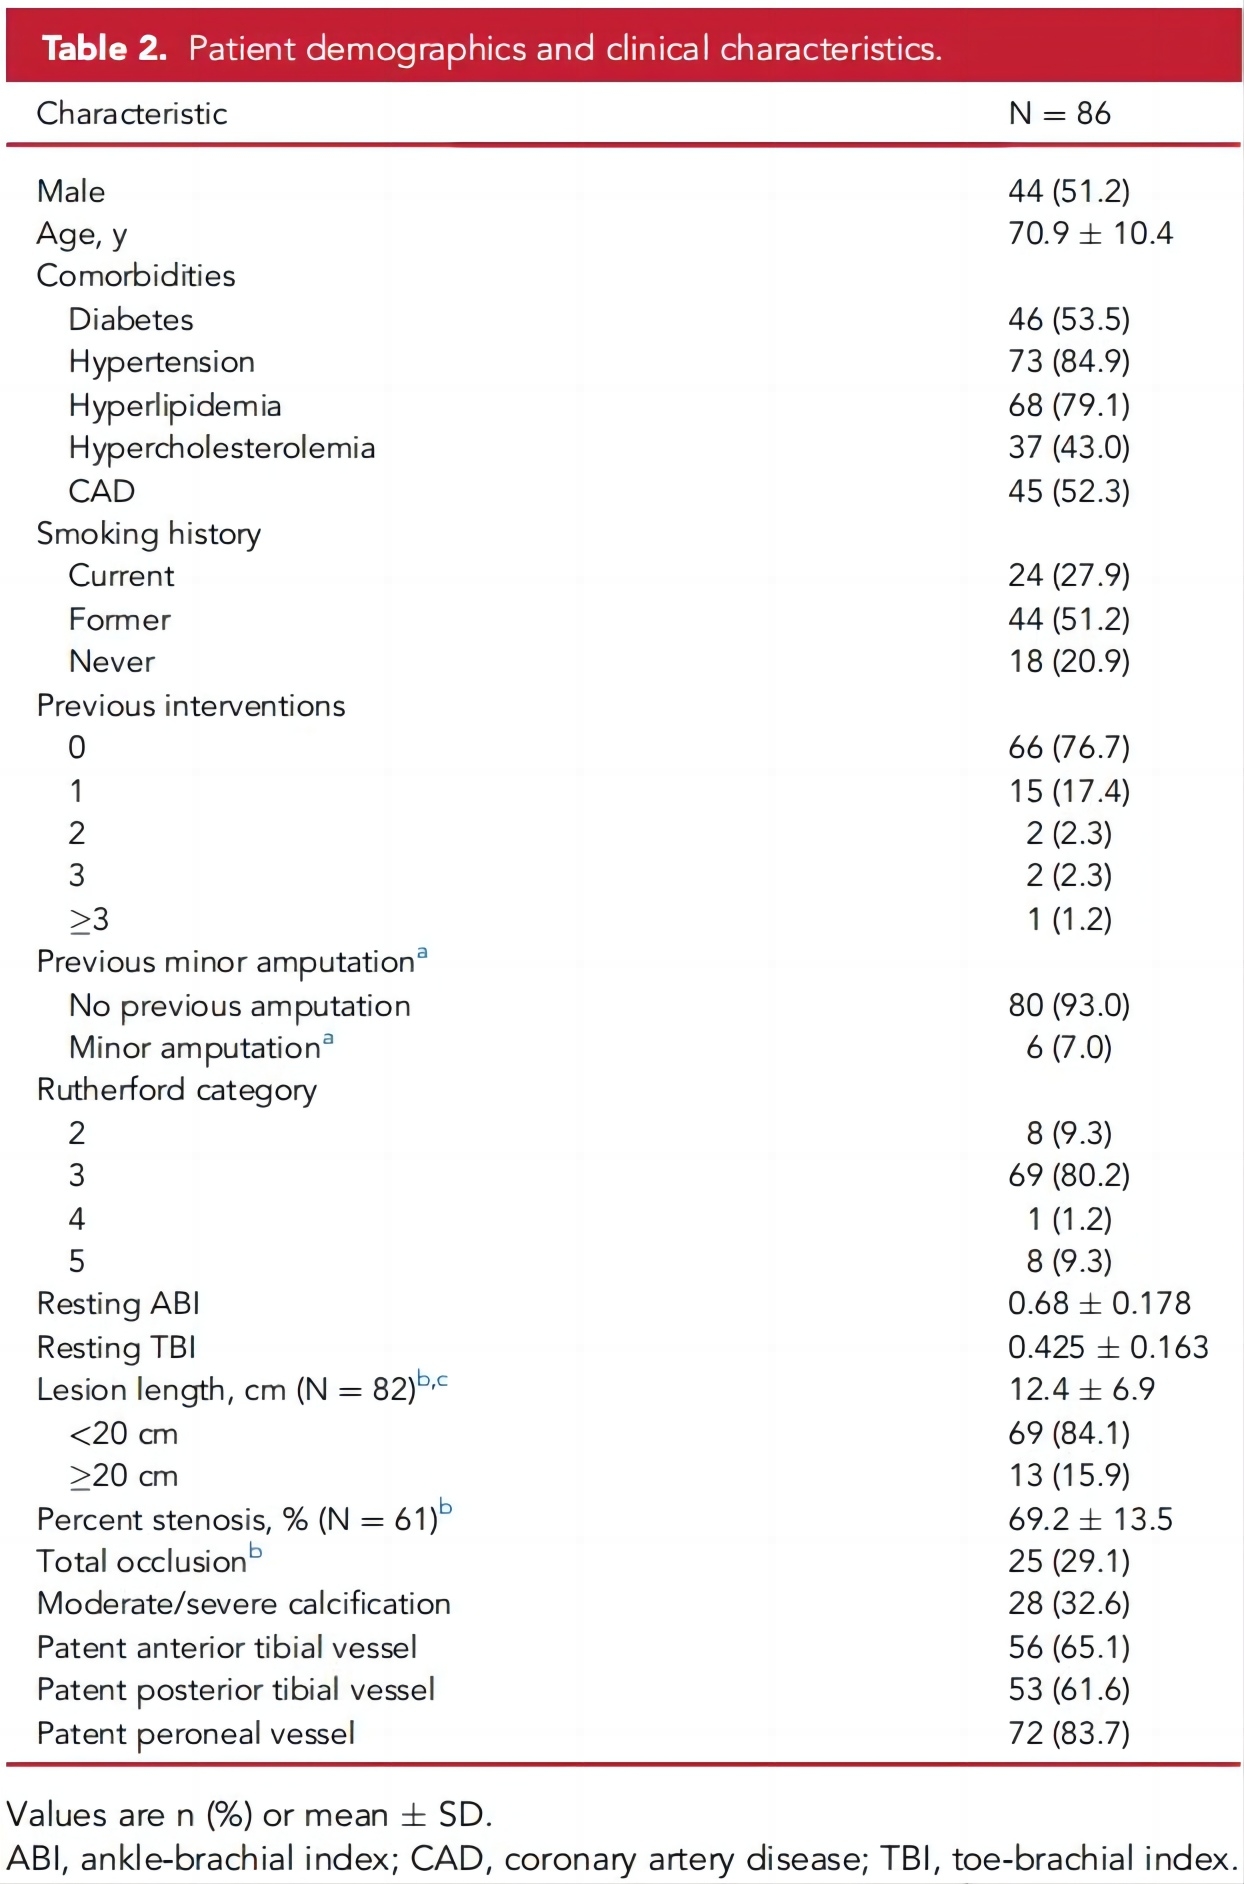The image size is (1244, 1884).
Task: Click the 'Table 2.' title label
Action: click(104, 48)
